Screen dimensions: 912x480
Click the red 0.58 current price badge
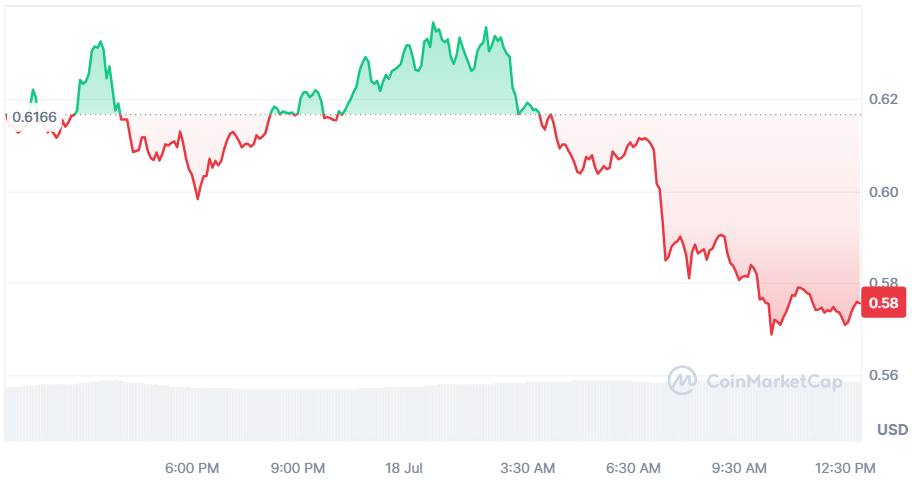[884, 303]
